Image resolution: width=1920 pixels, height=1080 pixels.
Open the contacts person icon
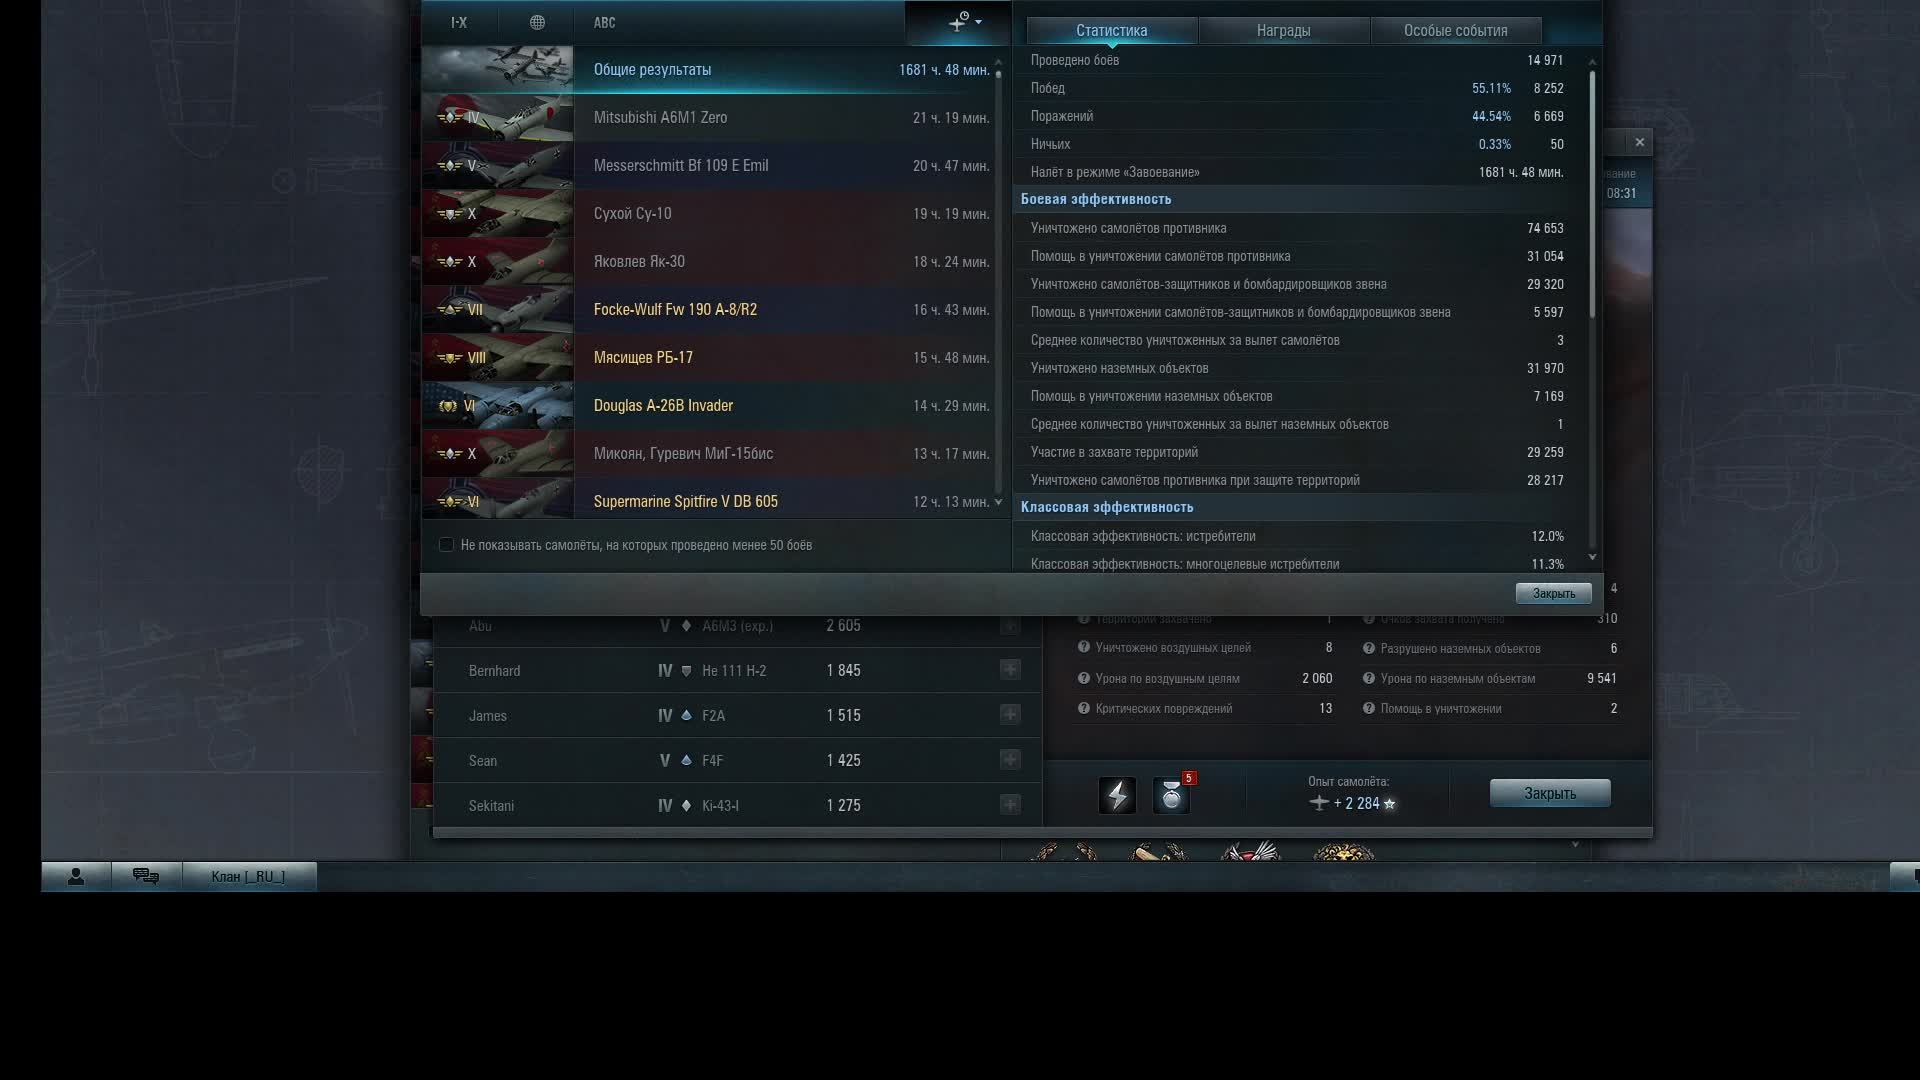[x=76, y=877]
